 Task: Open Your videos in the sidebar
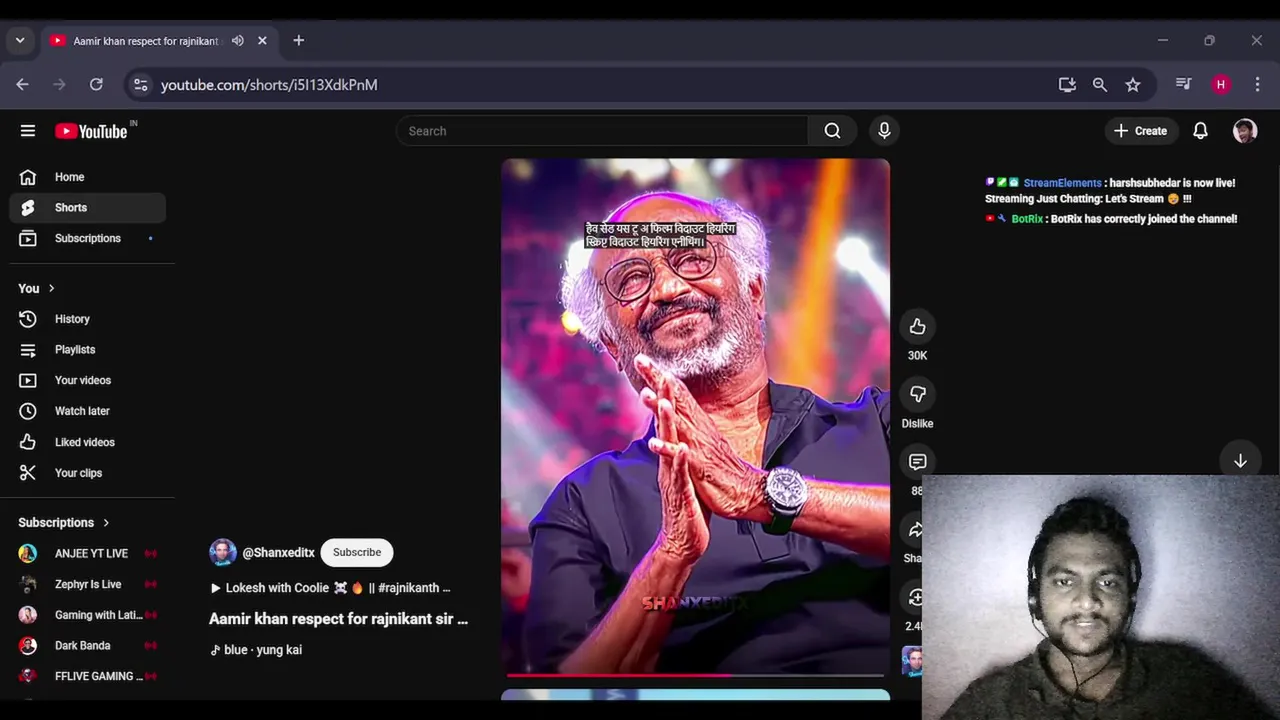point(88,380)
